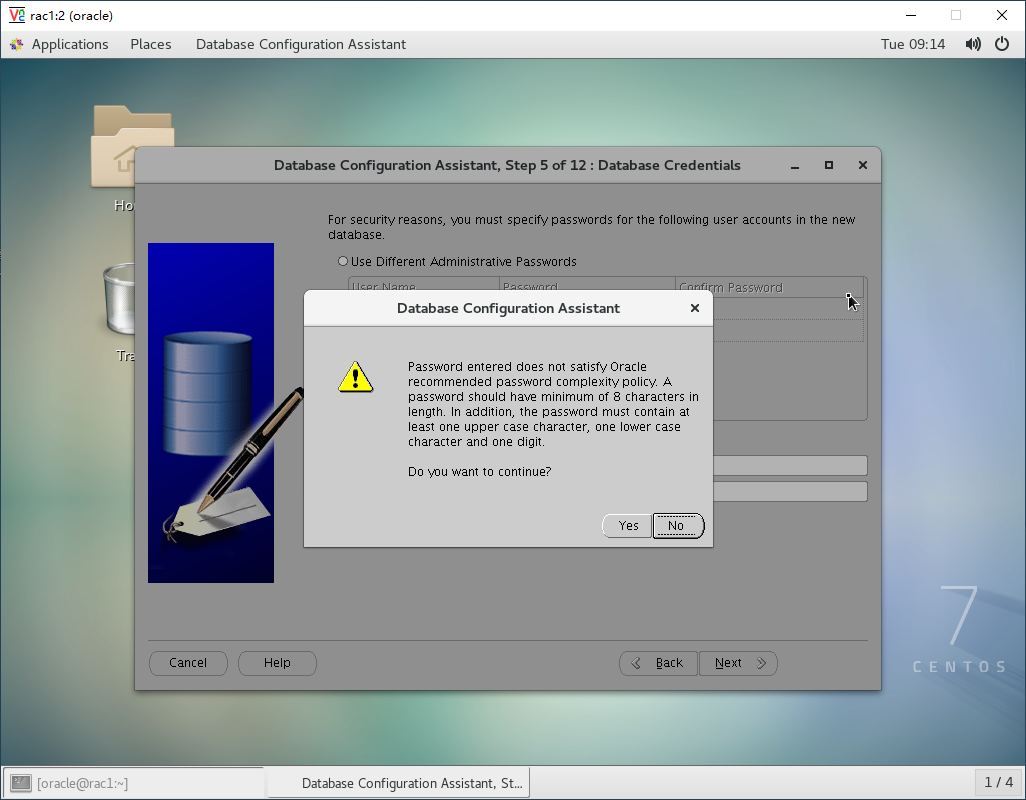
Task: Close the password warning dialog with X
Action: [695, 308]
